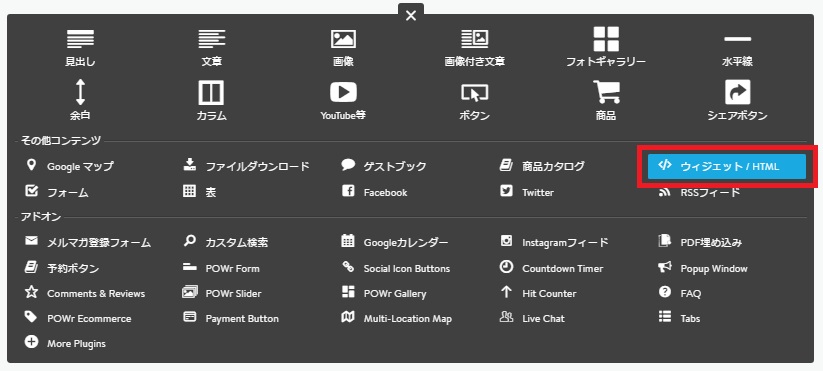Add メルマガ登録フォーム newsletter form
This screenshot has height=371, width=823.
(x=88, y=242)
